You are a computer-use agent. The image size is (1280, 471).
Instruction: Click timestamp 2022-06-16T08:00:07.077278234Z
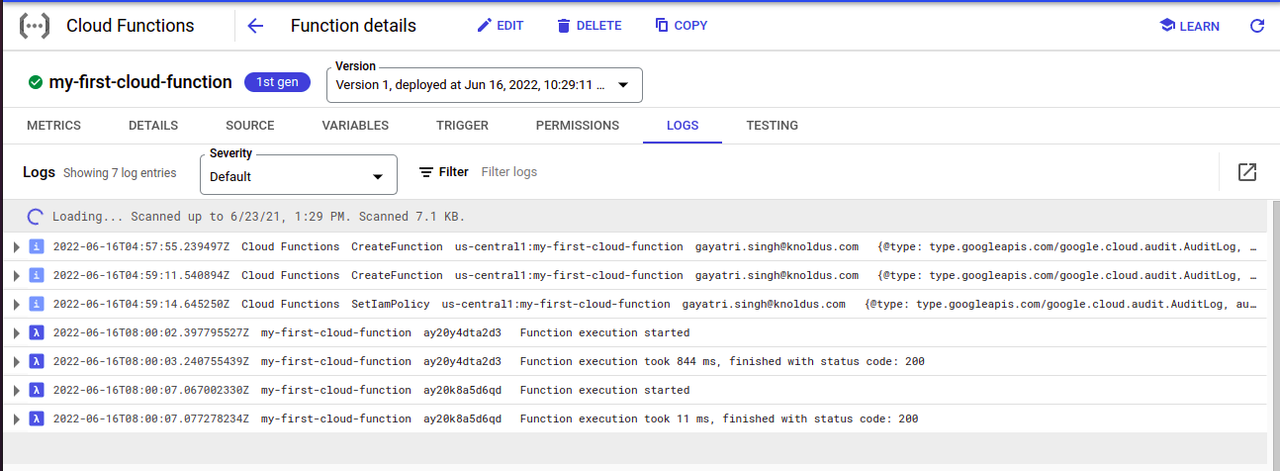pos(151,419)
